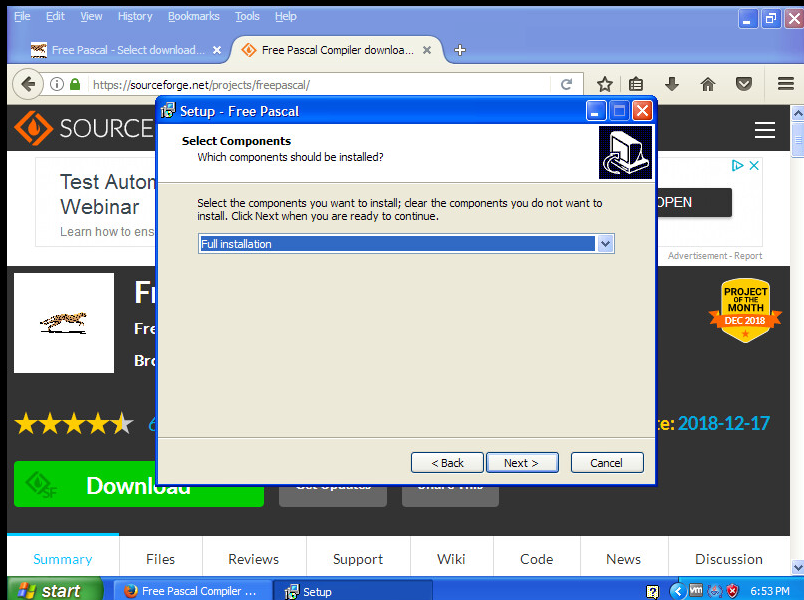Click scrollbar down arrow of web page
This screenshot has height=600, width=804.
click(797, 567)
